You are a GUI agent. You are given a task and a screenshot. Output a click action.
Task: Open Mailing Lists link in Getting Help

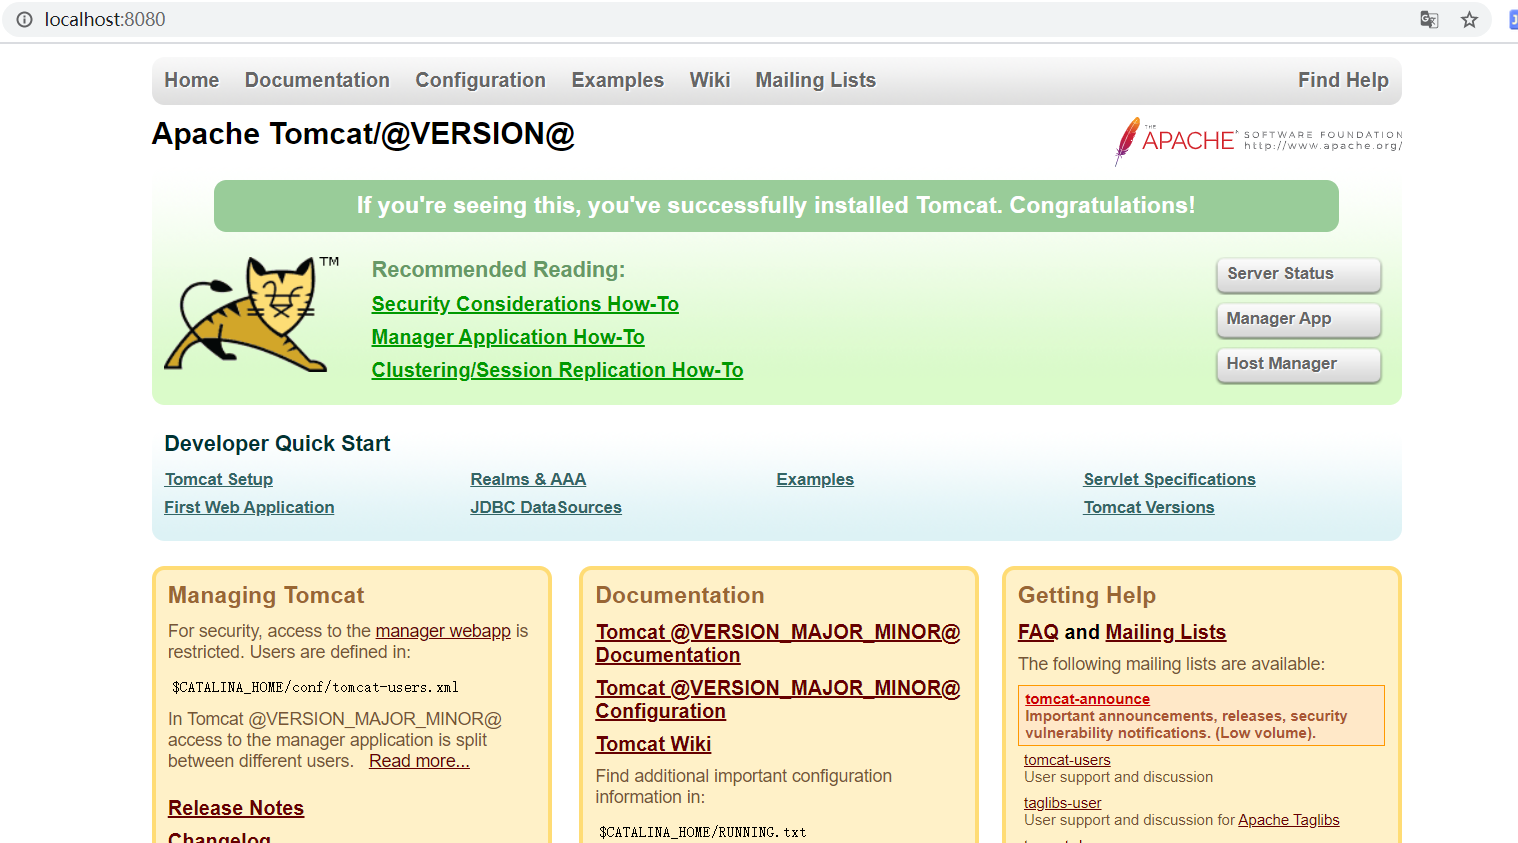(x=1165, y=632)
